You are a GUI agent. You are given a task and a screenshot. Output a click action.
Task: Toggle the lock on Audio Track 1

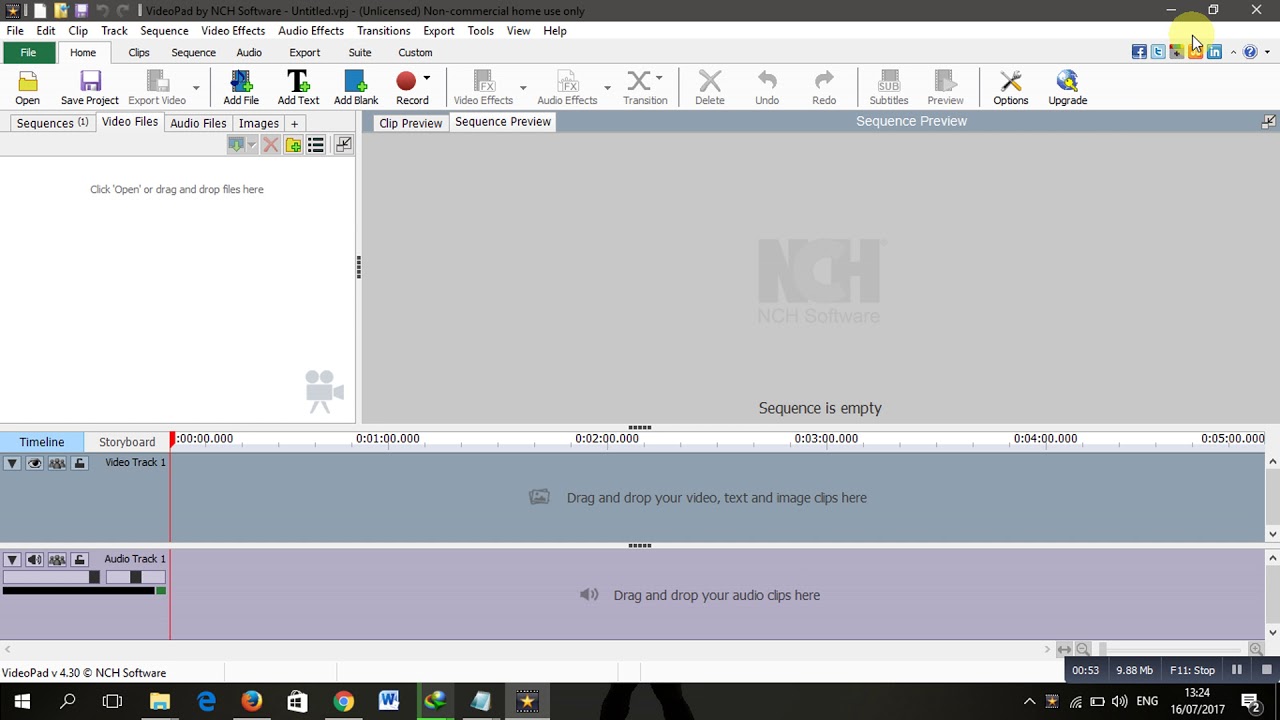[80, 560]
